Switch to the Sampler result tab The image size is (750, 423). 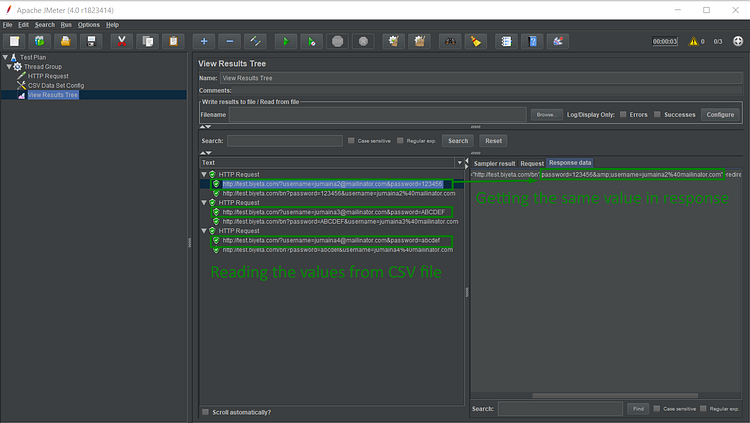tap(494, 162)
